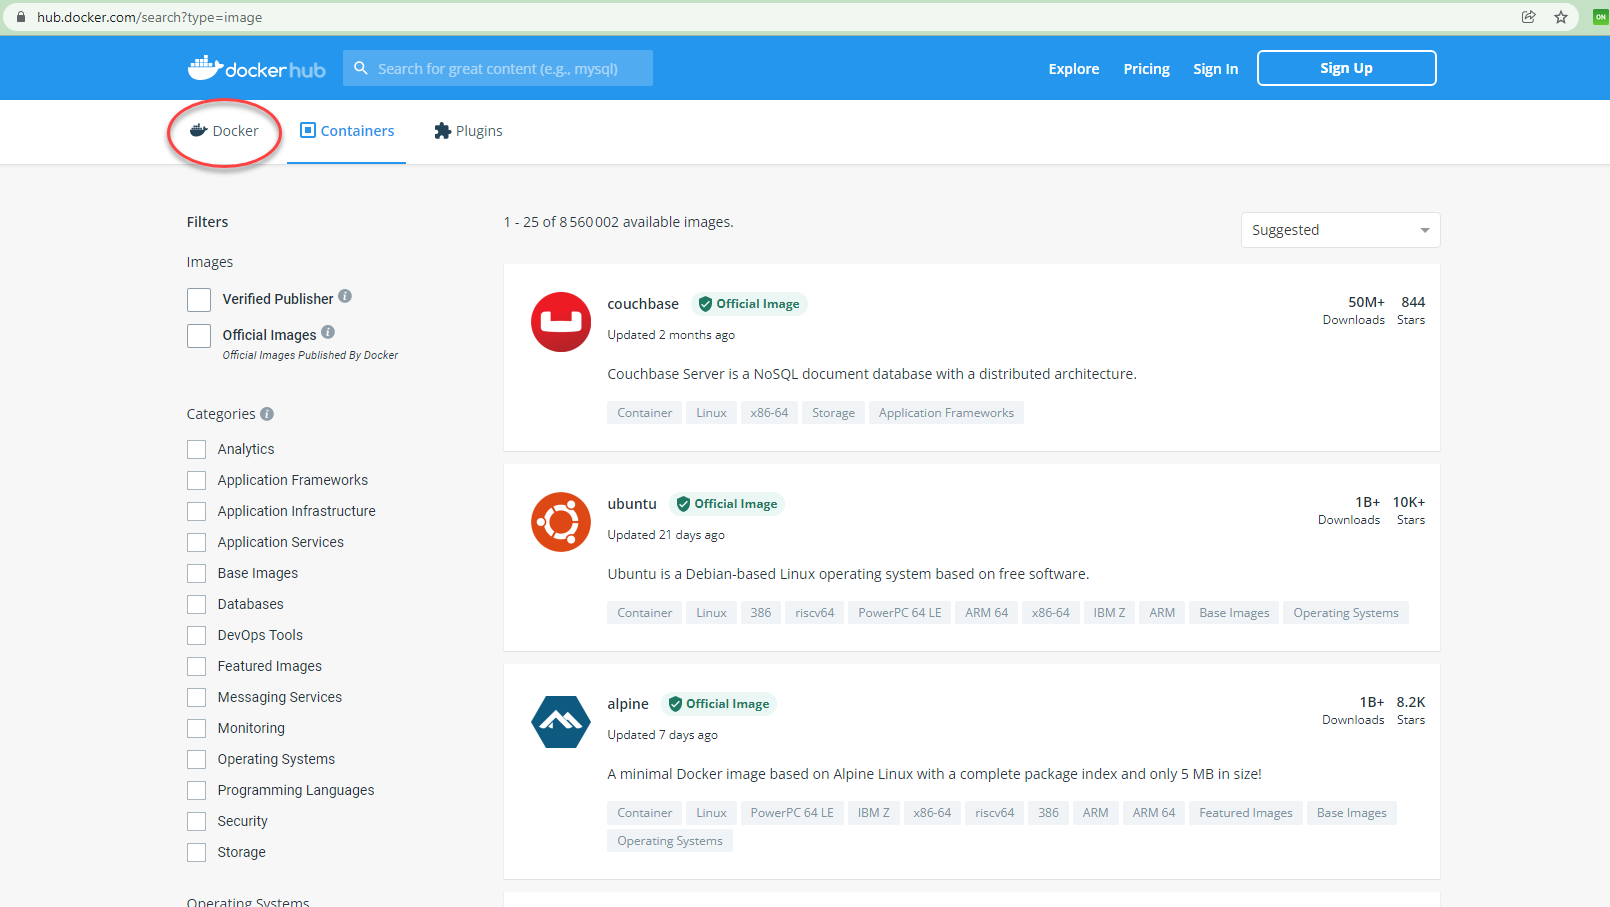This screenshot has width=1610, height=907.
Task: Click the PowerPC 64 LE tag on ubuntu
Action: pyautogui.click(x=899, y=613)
